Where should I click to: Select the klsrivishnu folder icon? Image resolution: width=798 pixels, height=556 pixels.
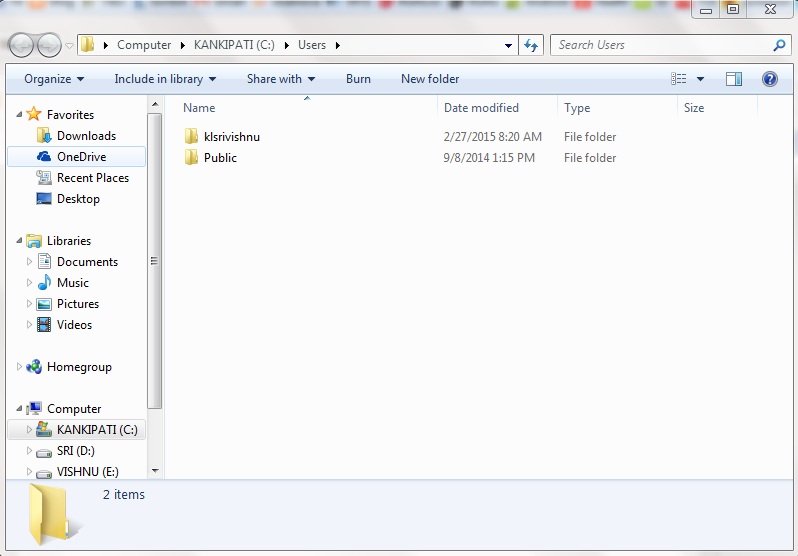coord(191,136)
